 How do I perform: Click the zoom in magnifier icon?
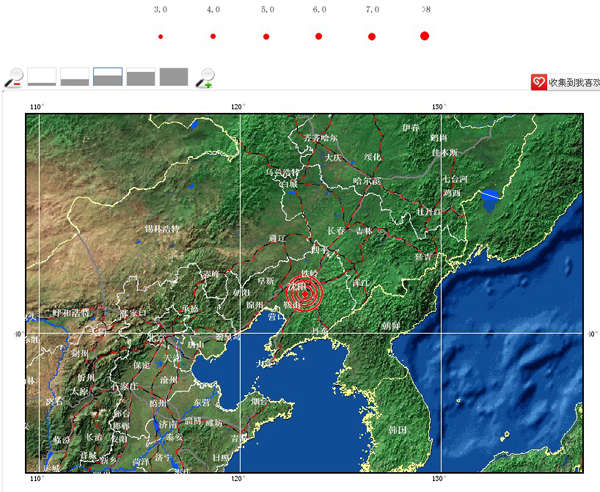pos(205,77)
